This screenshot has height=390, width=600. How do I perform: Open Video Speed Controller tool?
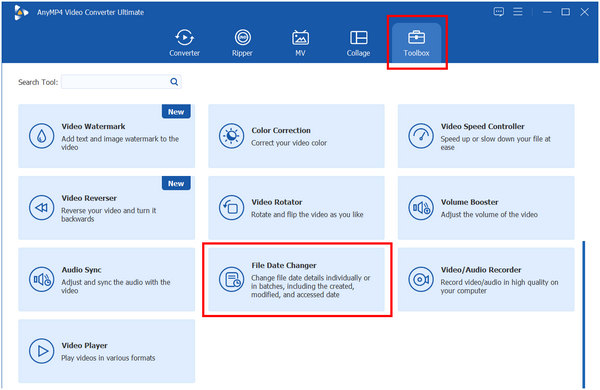(486, 136)
